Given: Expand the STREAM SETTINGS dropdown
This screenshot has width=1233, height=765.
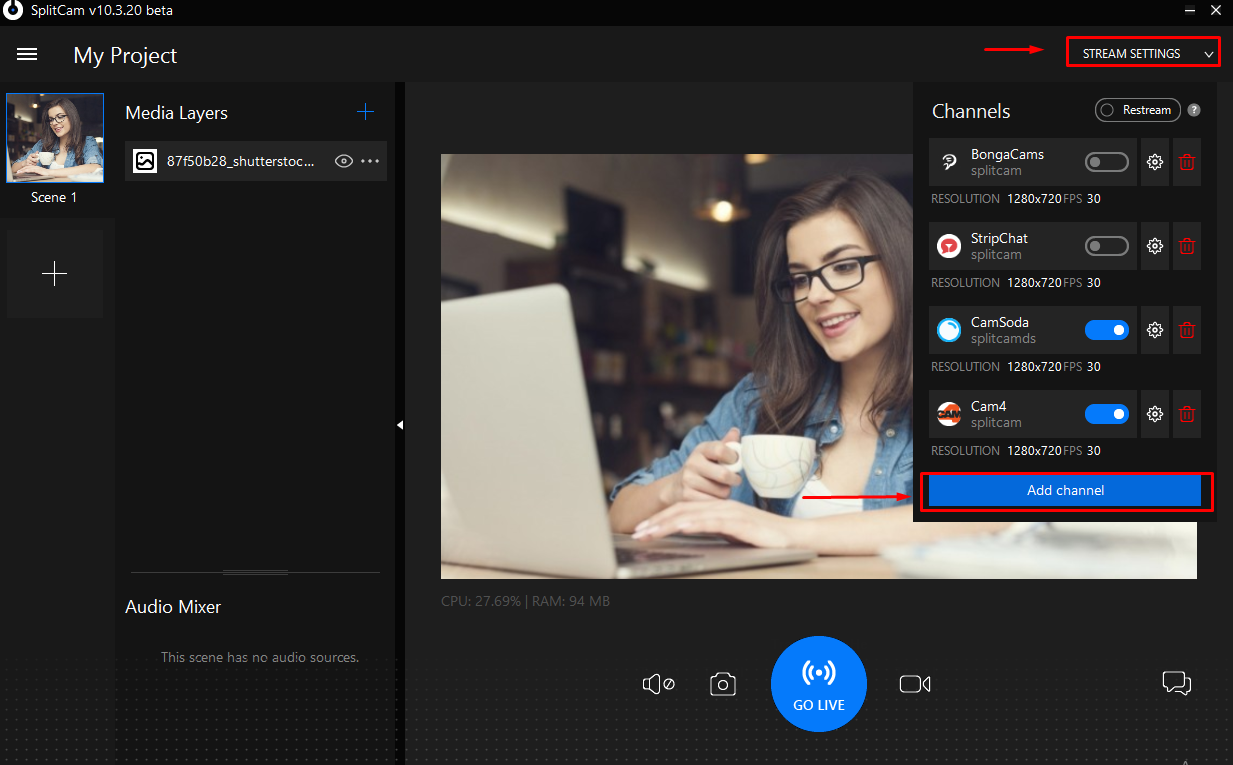Looking at the screenshot, I should tap(1143, 54).
